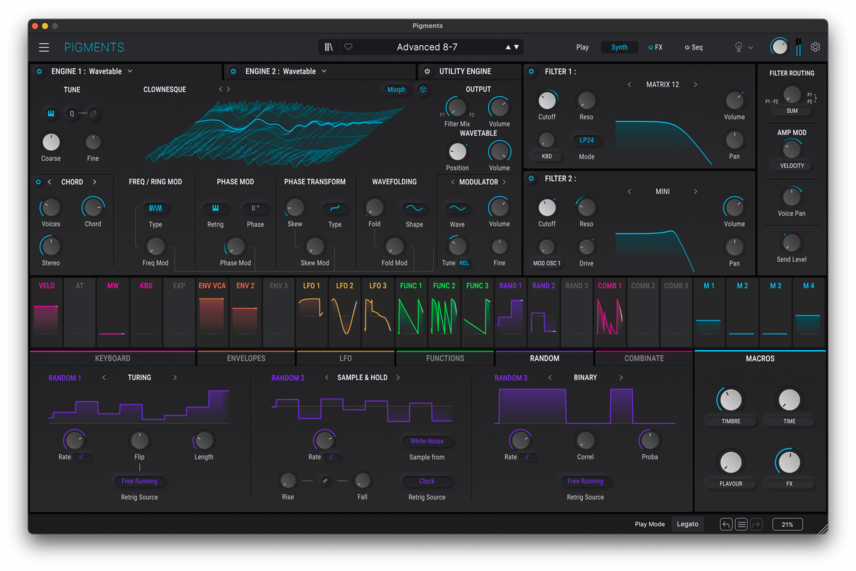Click the Filter Routing SUM button

(792, 111)
